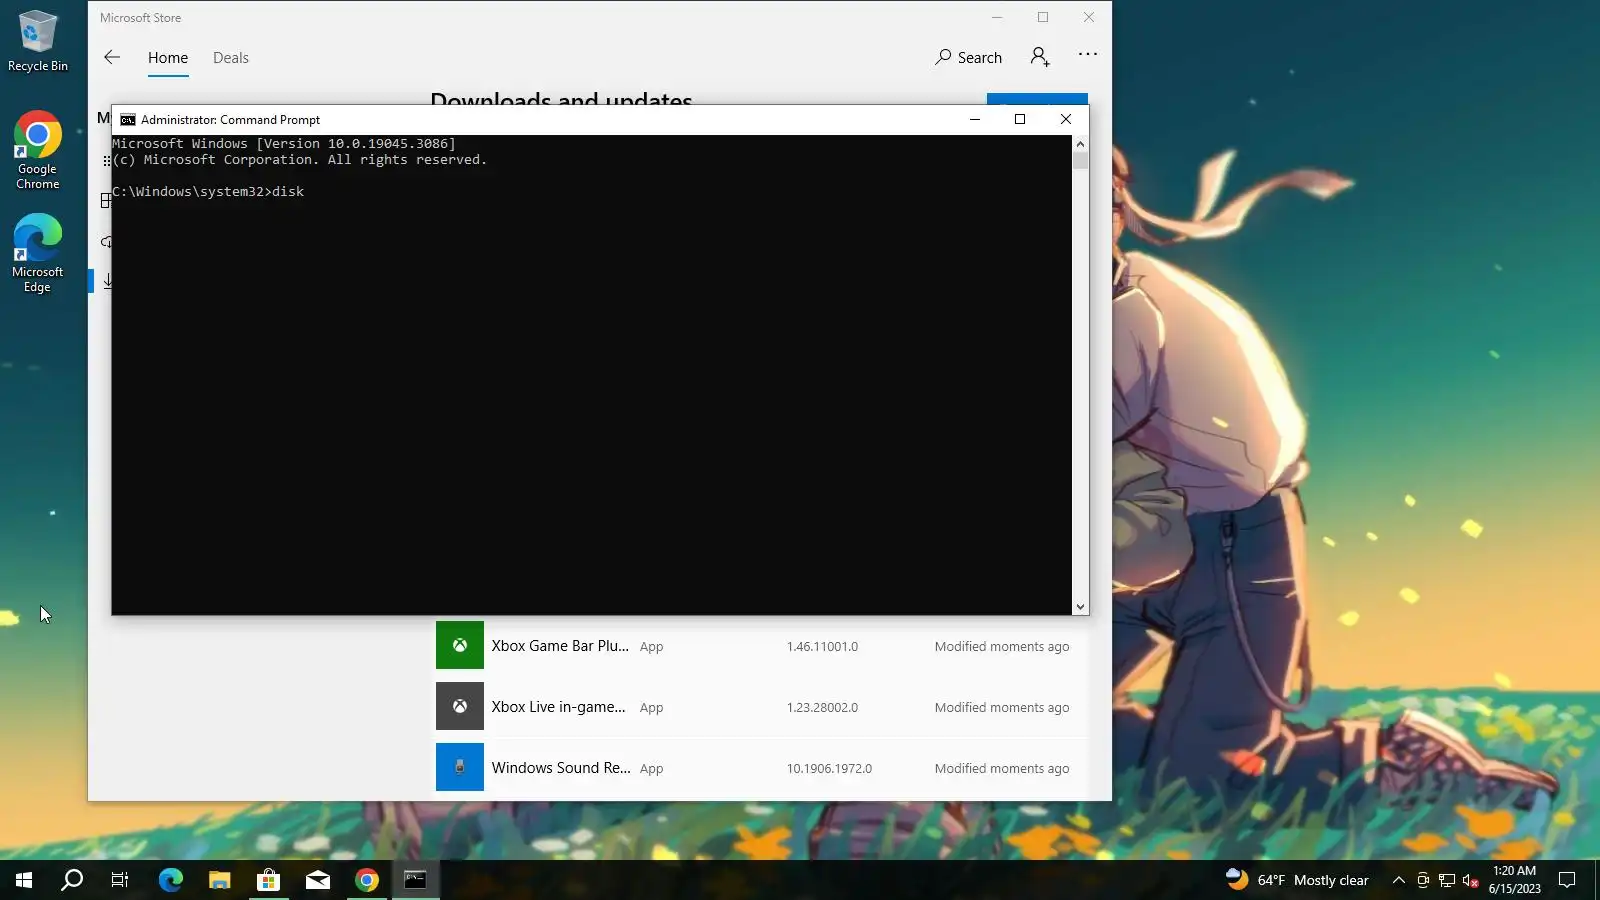The height and width of the screenshot is (900, 1600).
Task: Maximize the Microsoft Store window
Action: pyautogui.click(x=1043, y=17)
